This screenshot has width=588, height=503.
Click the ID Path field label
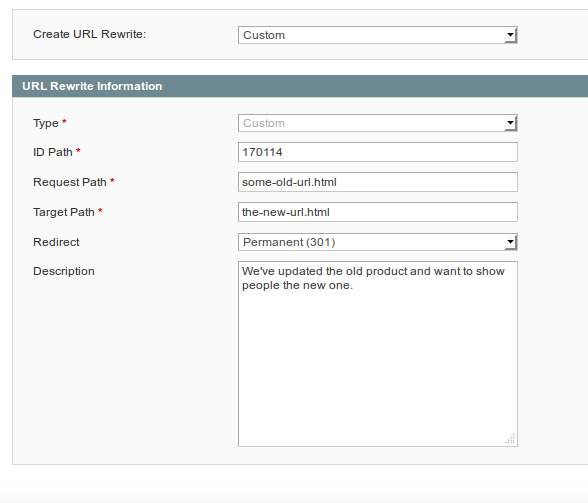click(53, 152)
